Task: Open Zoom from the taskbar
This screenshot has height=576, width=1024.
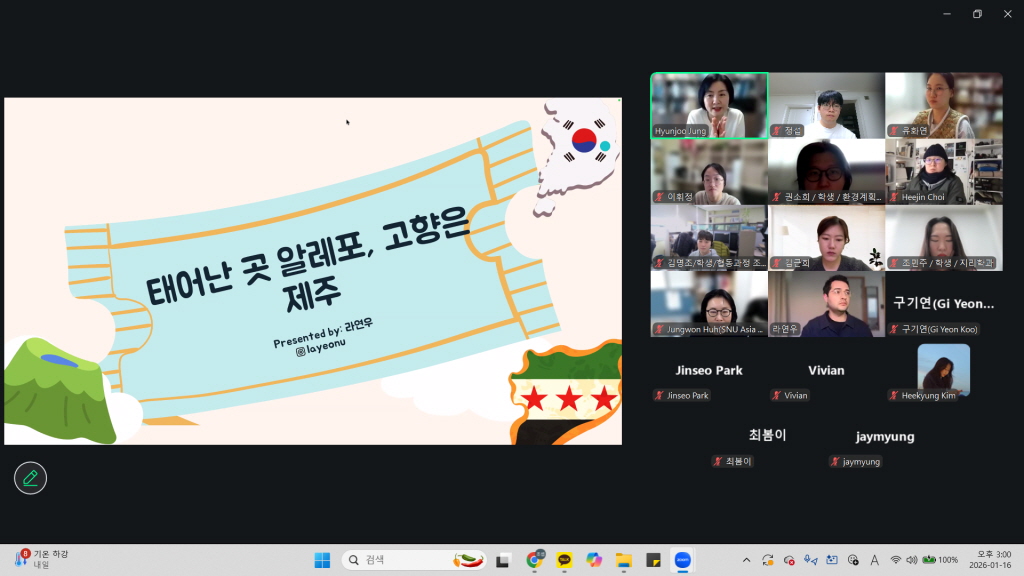Action: point(683,560)
